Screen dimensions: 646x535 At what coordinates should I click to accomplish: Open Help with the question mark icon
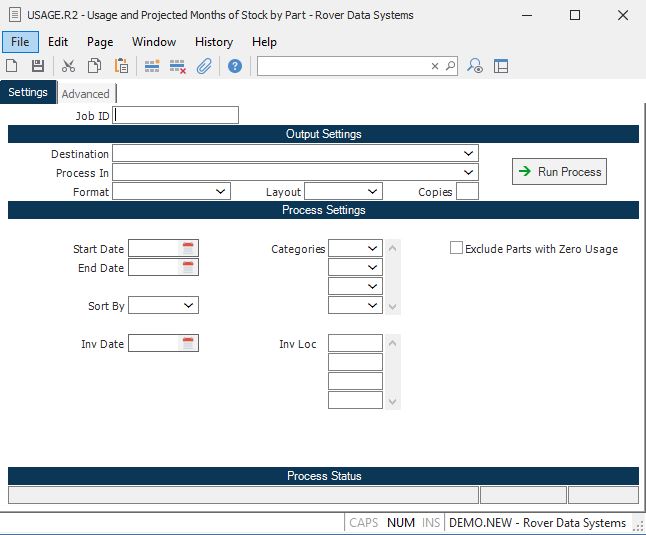[x=235, y=66]
